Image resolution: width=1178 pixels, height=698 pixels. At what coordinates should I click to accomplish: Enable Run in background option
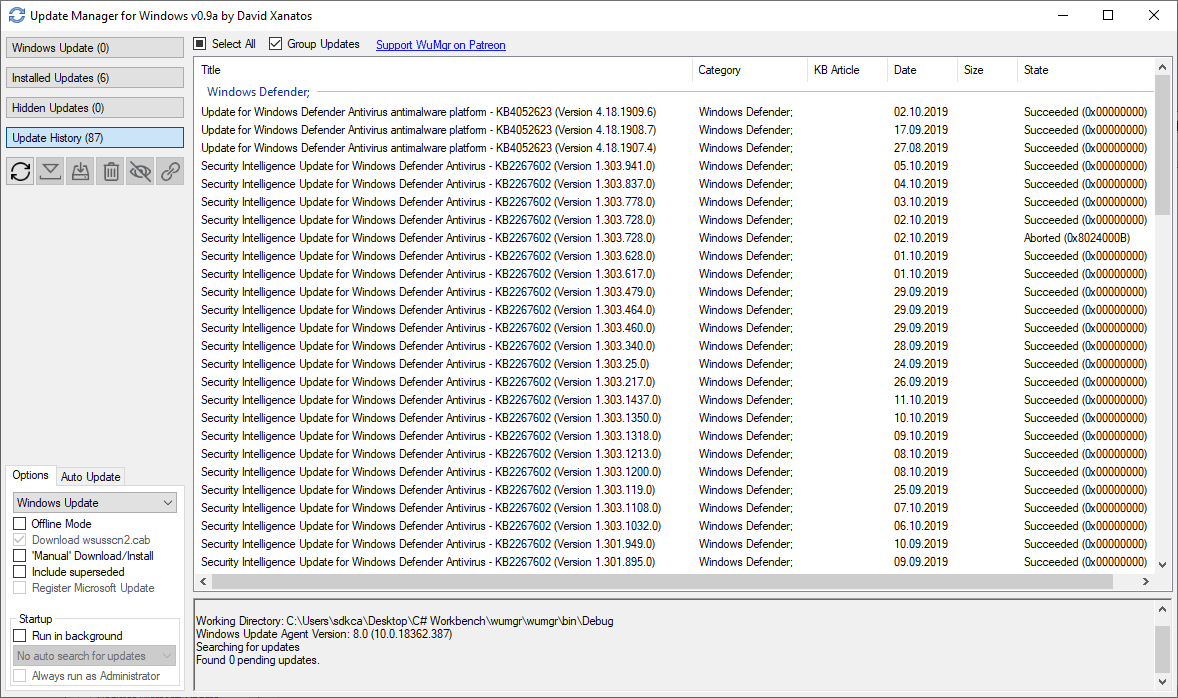click(x=20, y=636)
